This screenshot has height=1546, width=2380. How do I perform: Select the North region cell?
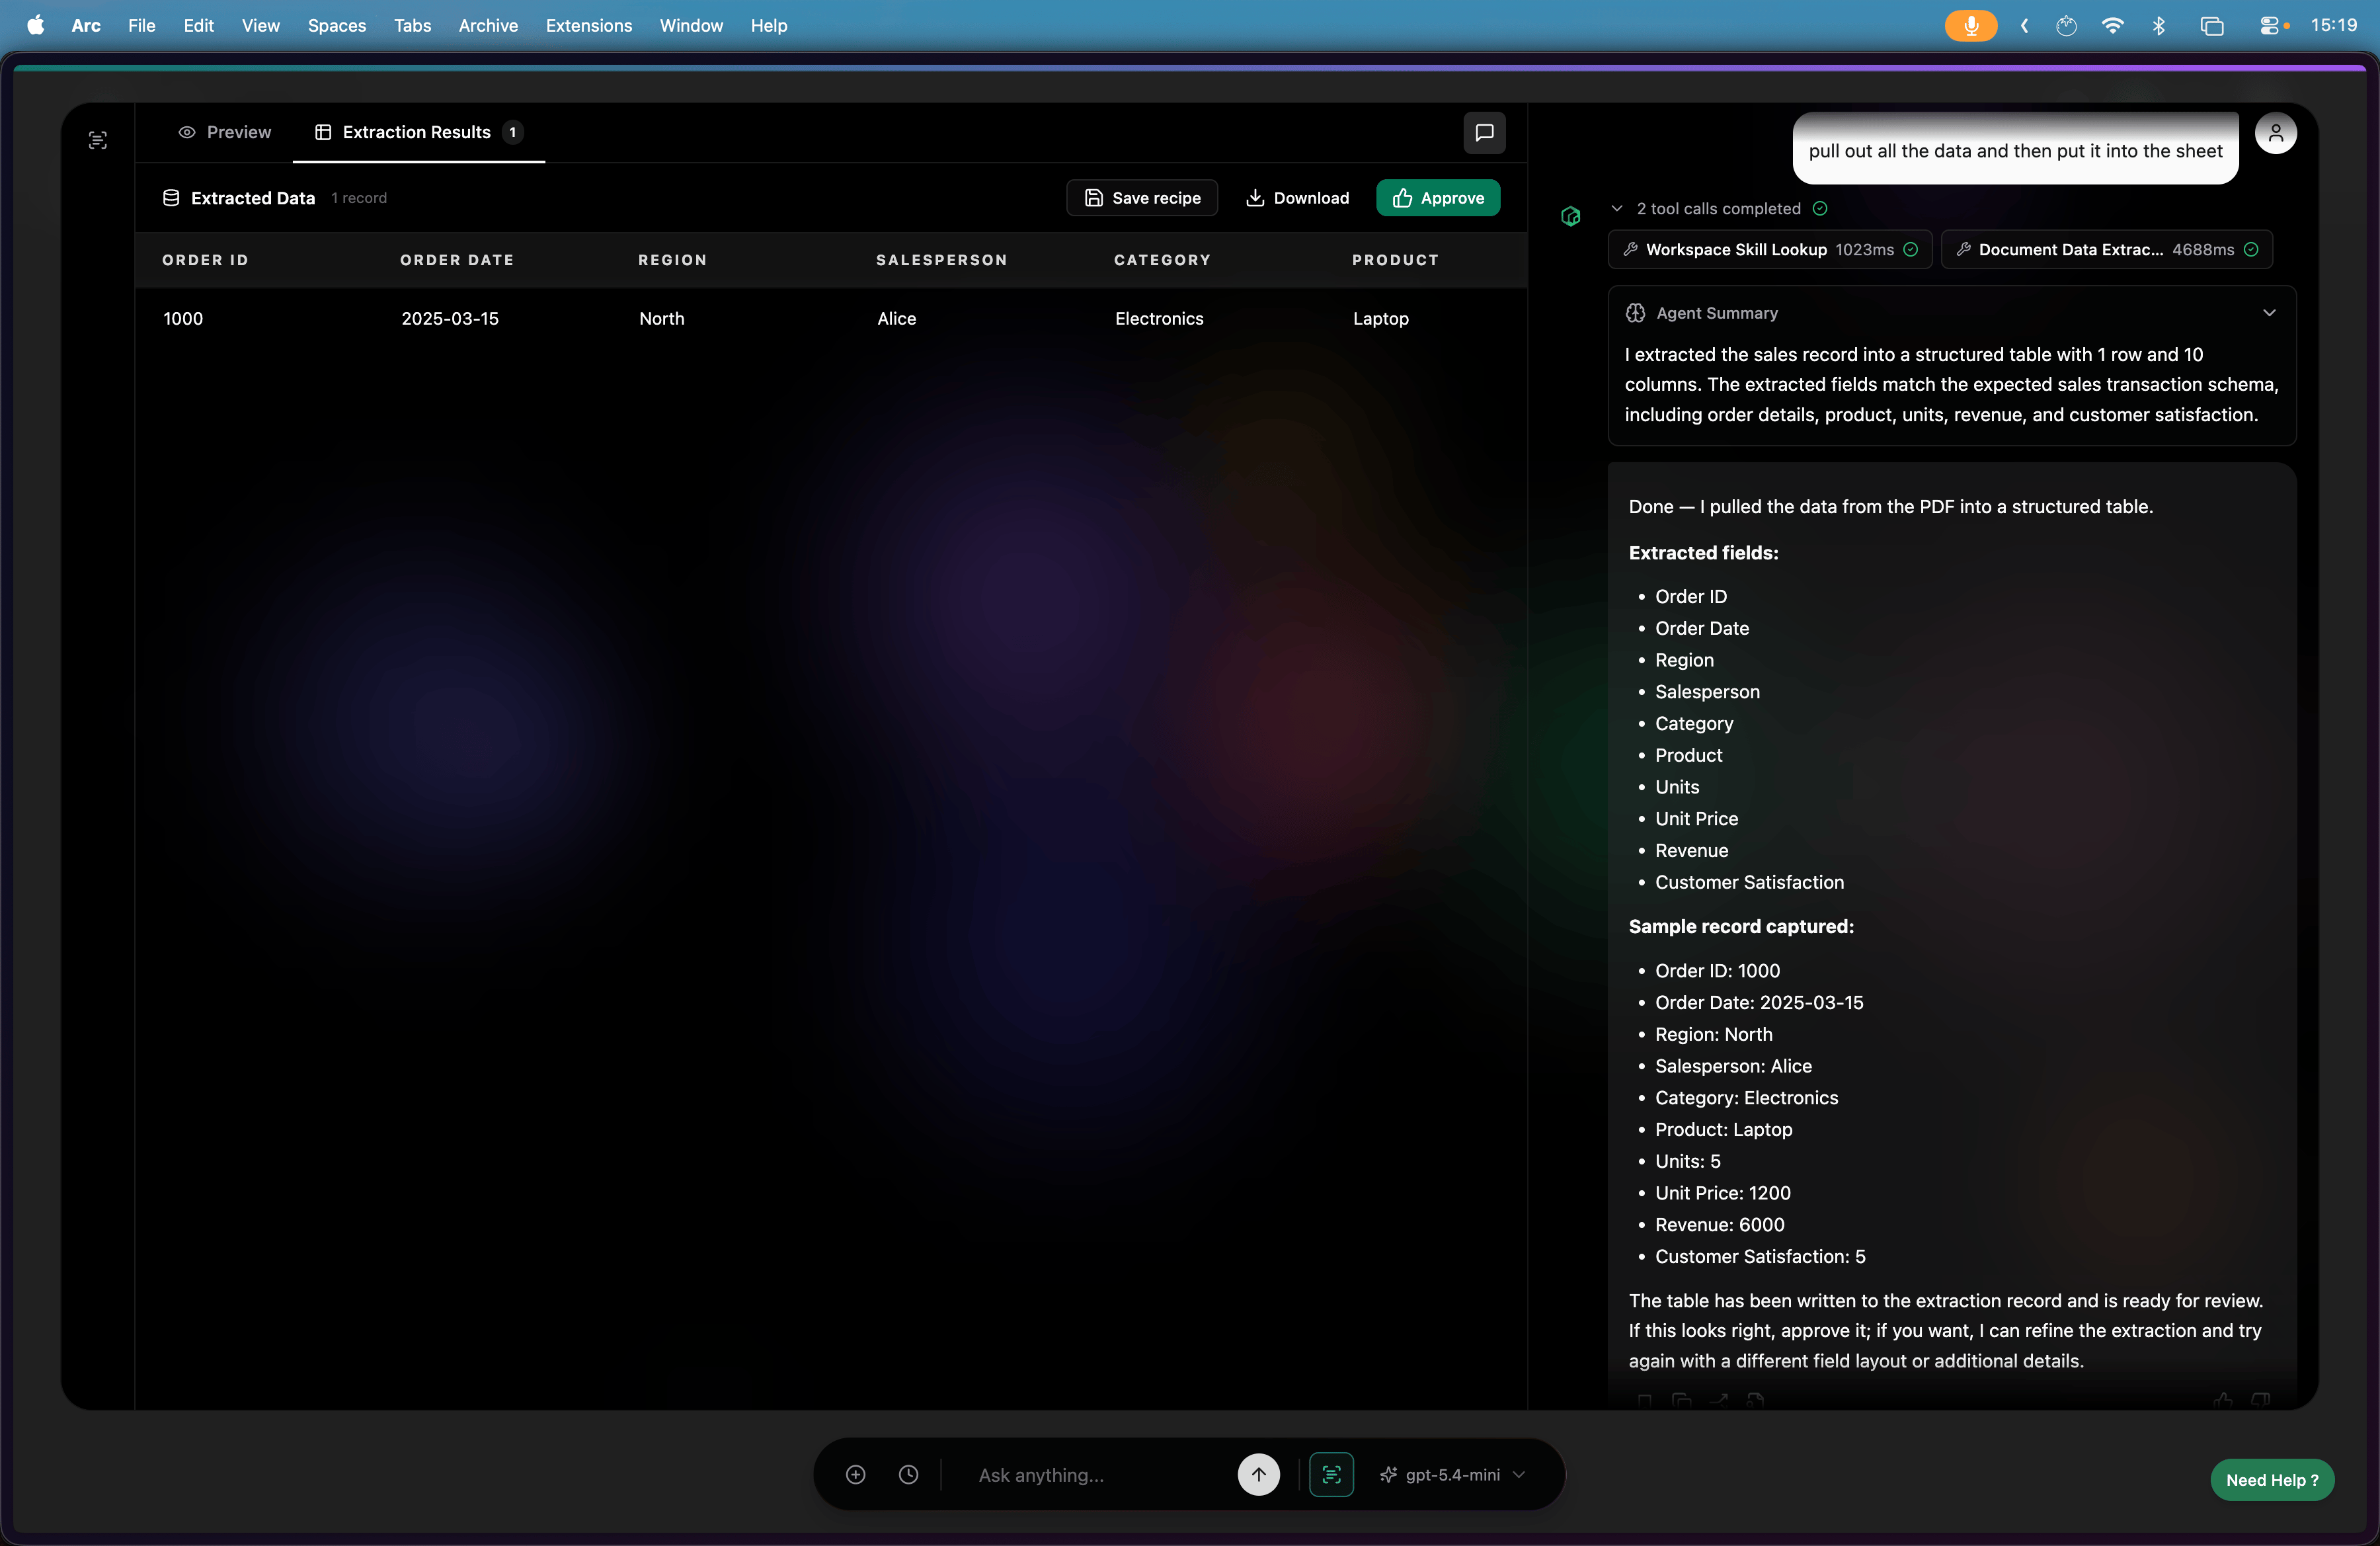pos(662,318)
